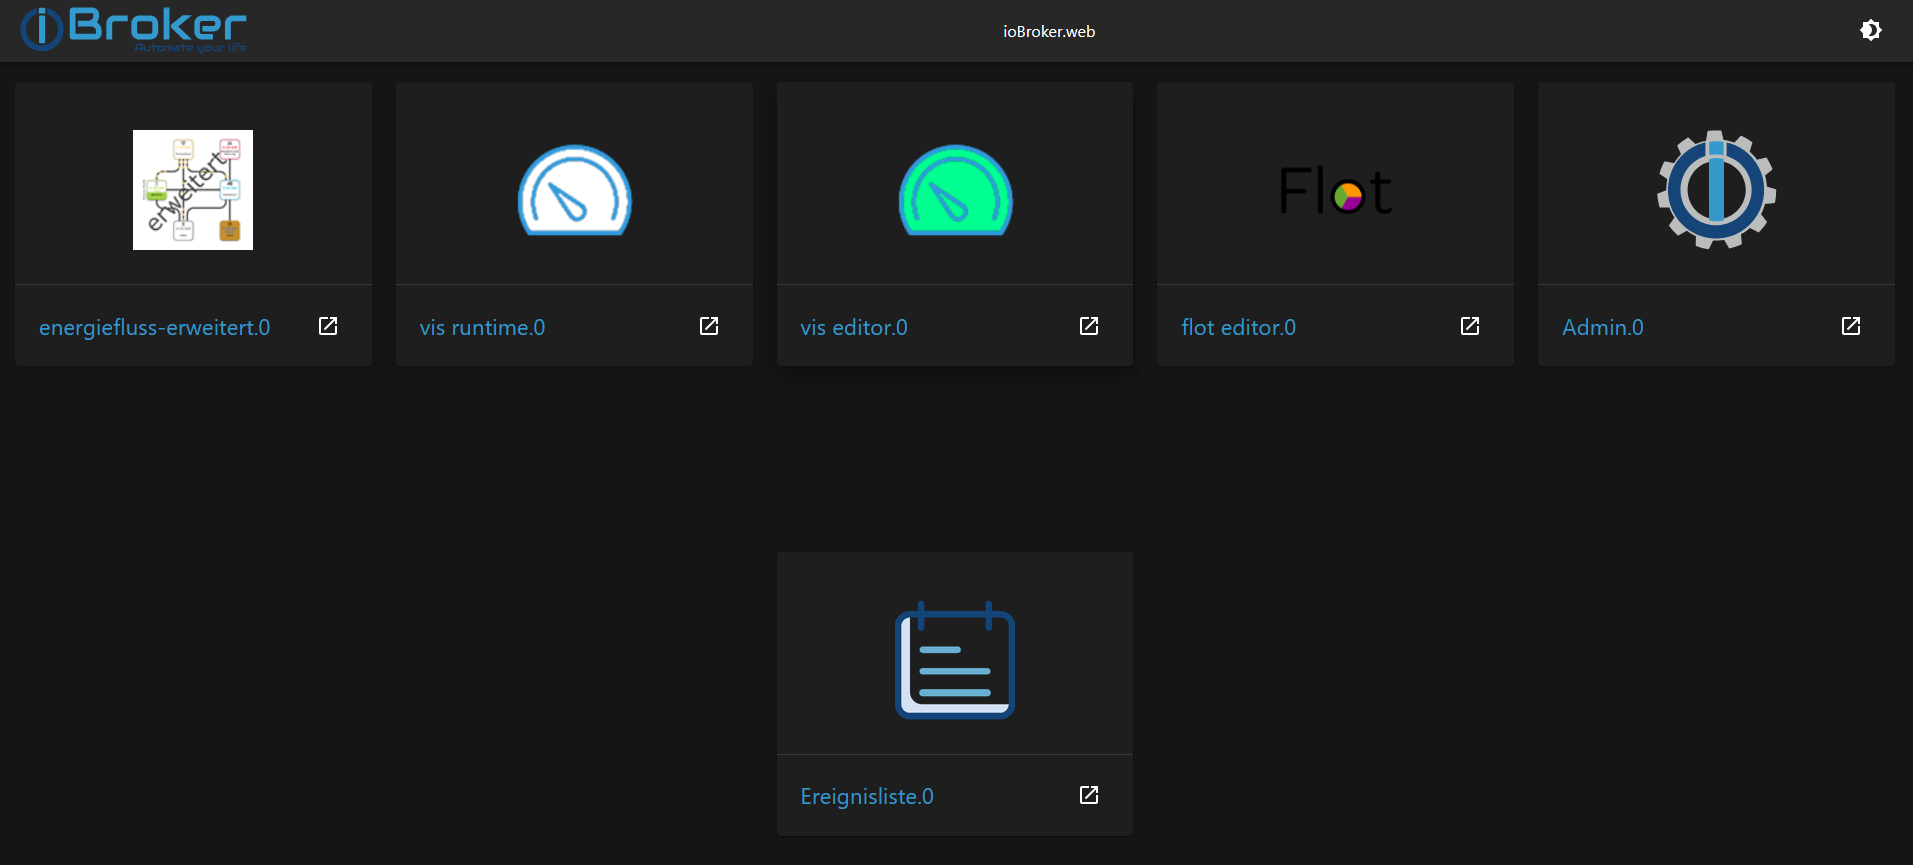
Task: Open vis runtime.0 external link icon
Action: coord(709,326)
